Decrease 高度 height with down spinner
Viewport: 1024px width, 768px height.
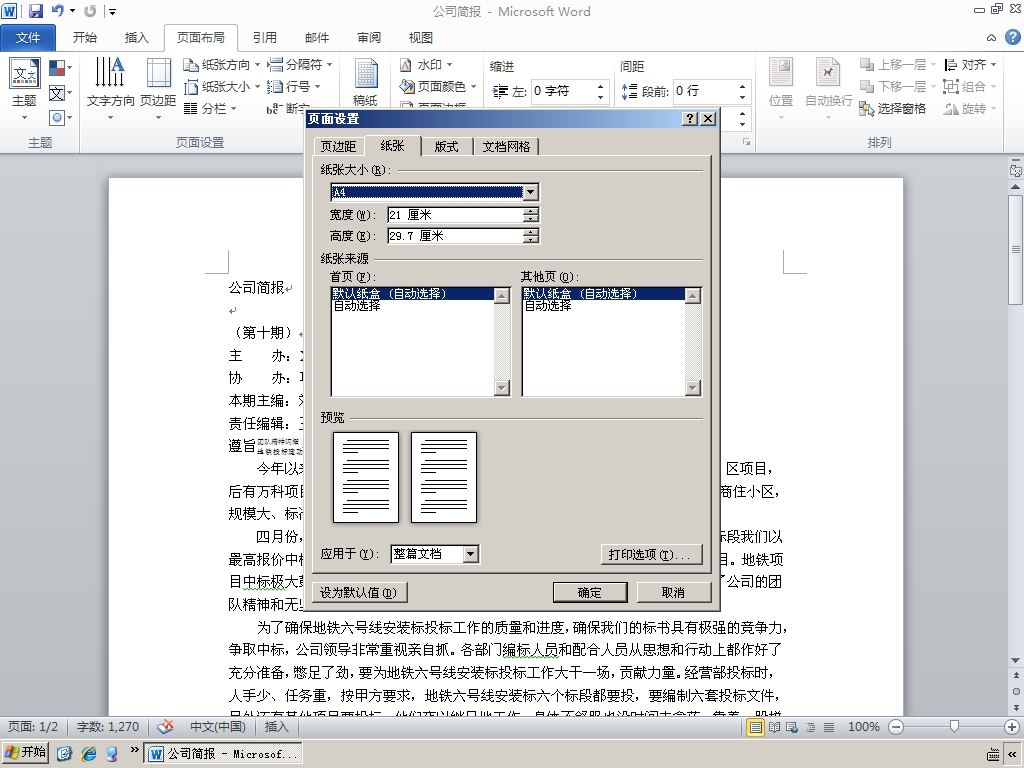pos(532,240)
